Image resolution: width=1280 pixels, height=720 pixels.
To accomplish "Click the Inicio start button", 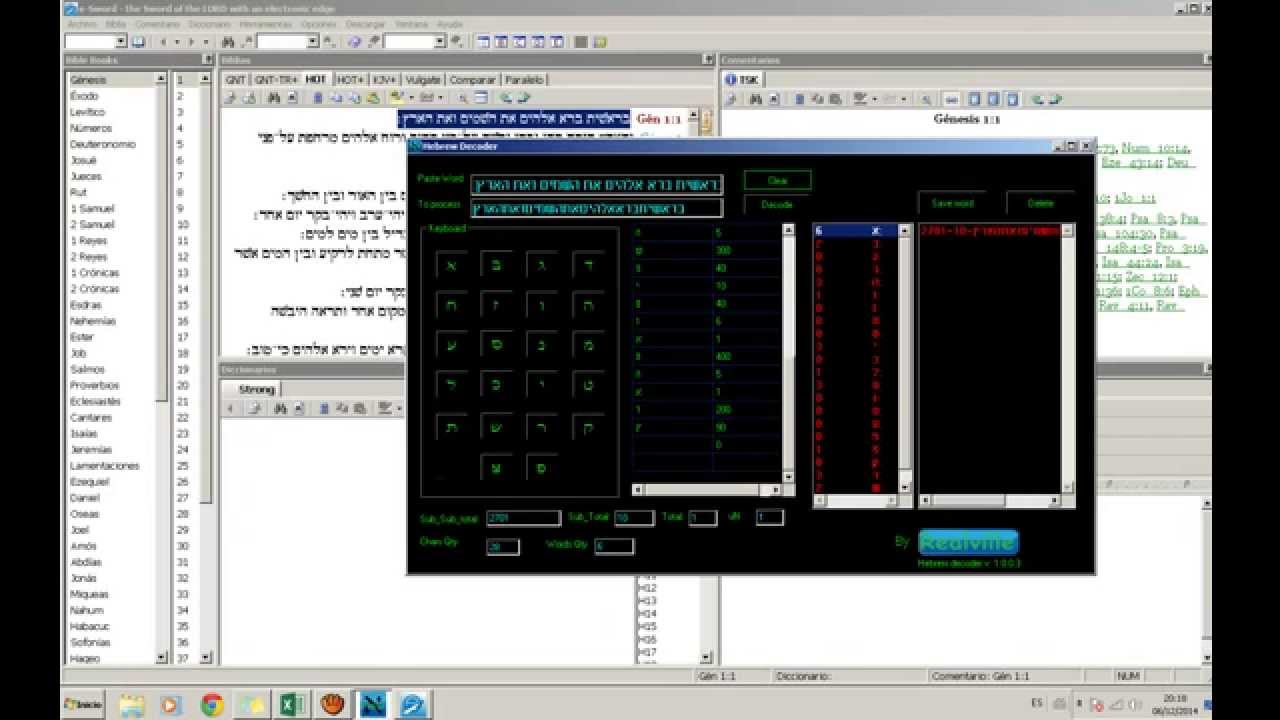I will click(83, 704).
